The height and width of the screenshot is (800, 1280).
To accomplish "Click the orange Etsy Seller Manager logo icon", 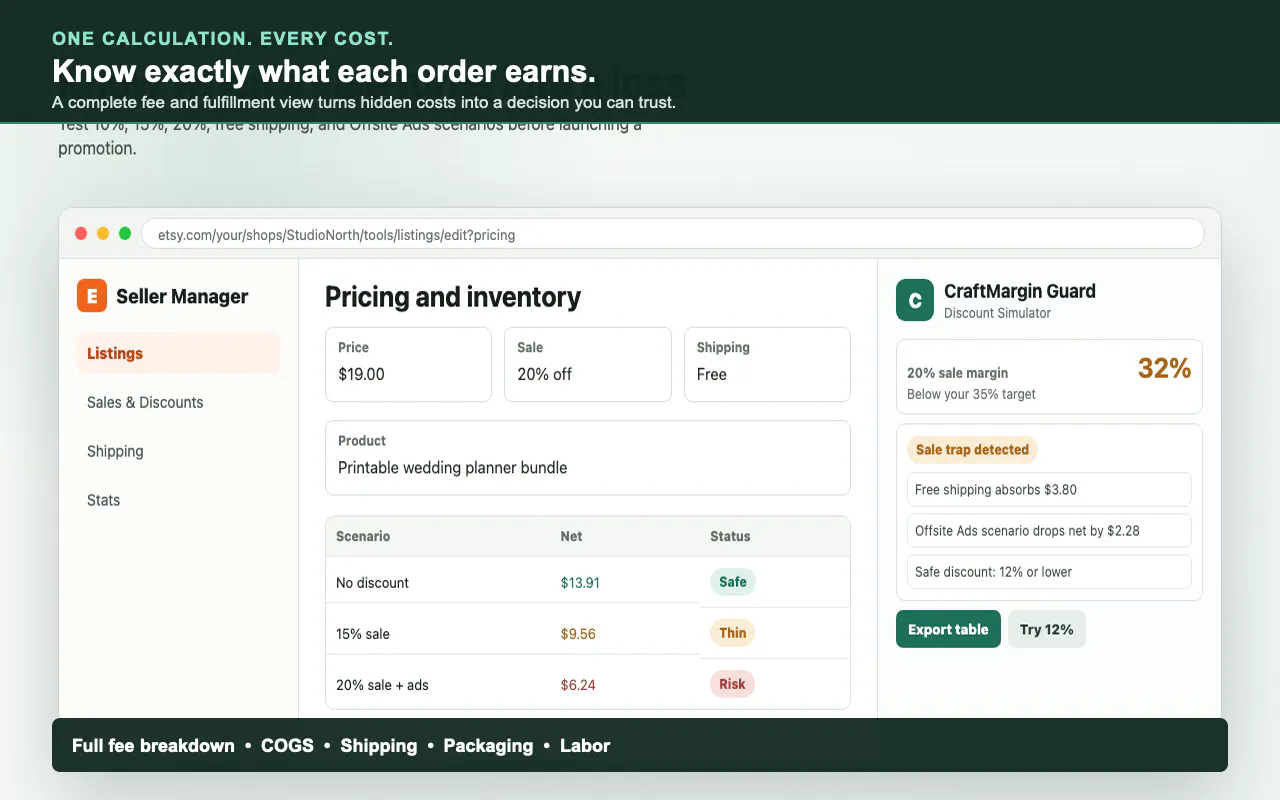I will (x=92, y=296).
